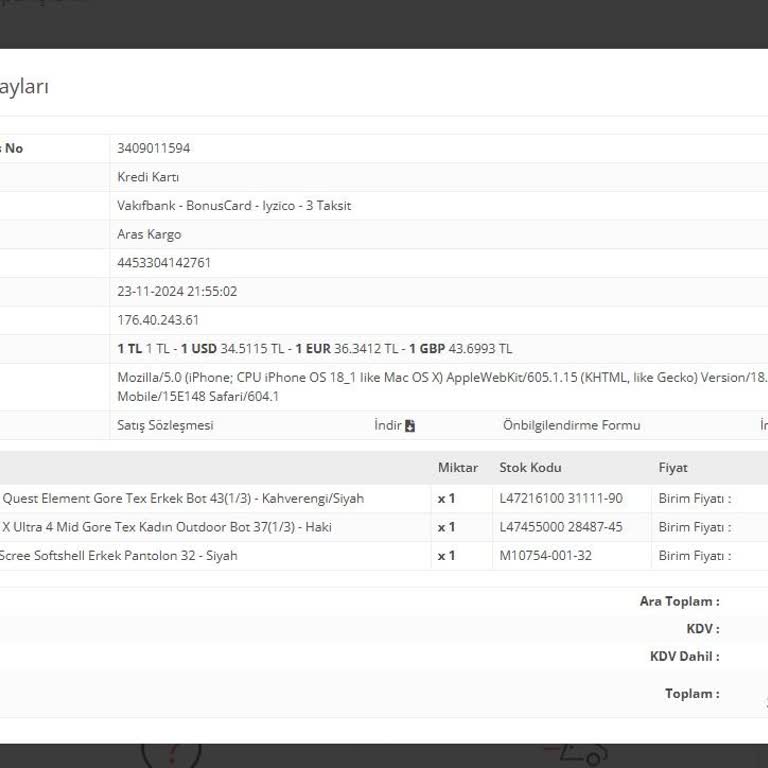Select the Satış Sözleşmesi label
The height and width of the screenshot is (768, 768).
click(x=165, y=425)
